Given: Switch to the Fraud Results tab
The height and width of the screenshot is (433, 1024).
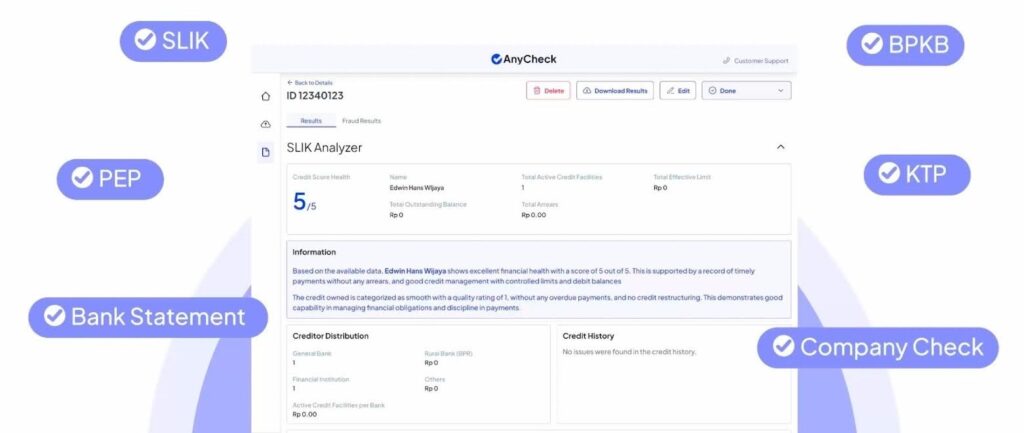Looking at the screenshot, I should pos(361,121).
